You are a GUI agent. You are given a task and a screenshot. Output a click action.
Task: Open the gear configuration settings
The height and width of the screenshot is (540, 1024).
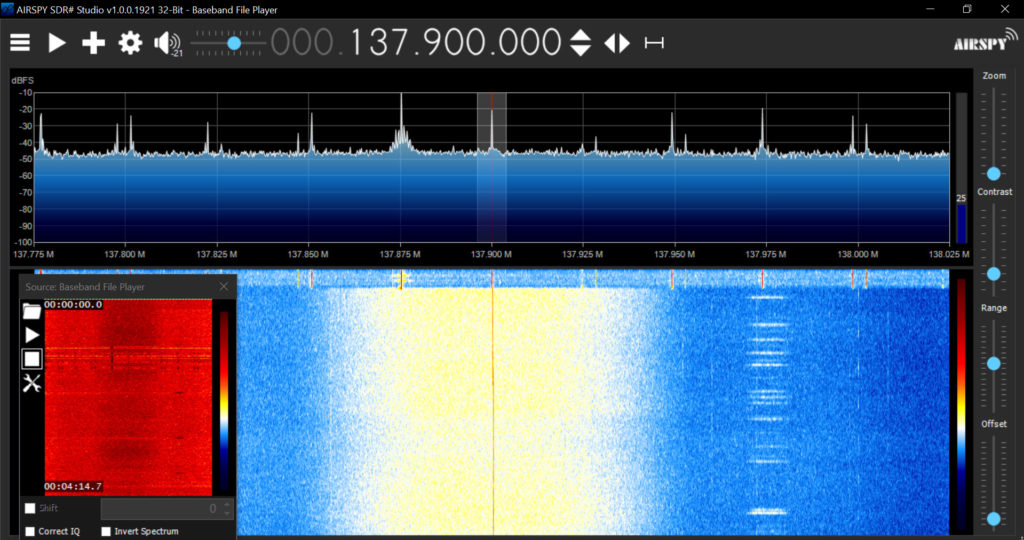click(x=130, y=43)
